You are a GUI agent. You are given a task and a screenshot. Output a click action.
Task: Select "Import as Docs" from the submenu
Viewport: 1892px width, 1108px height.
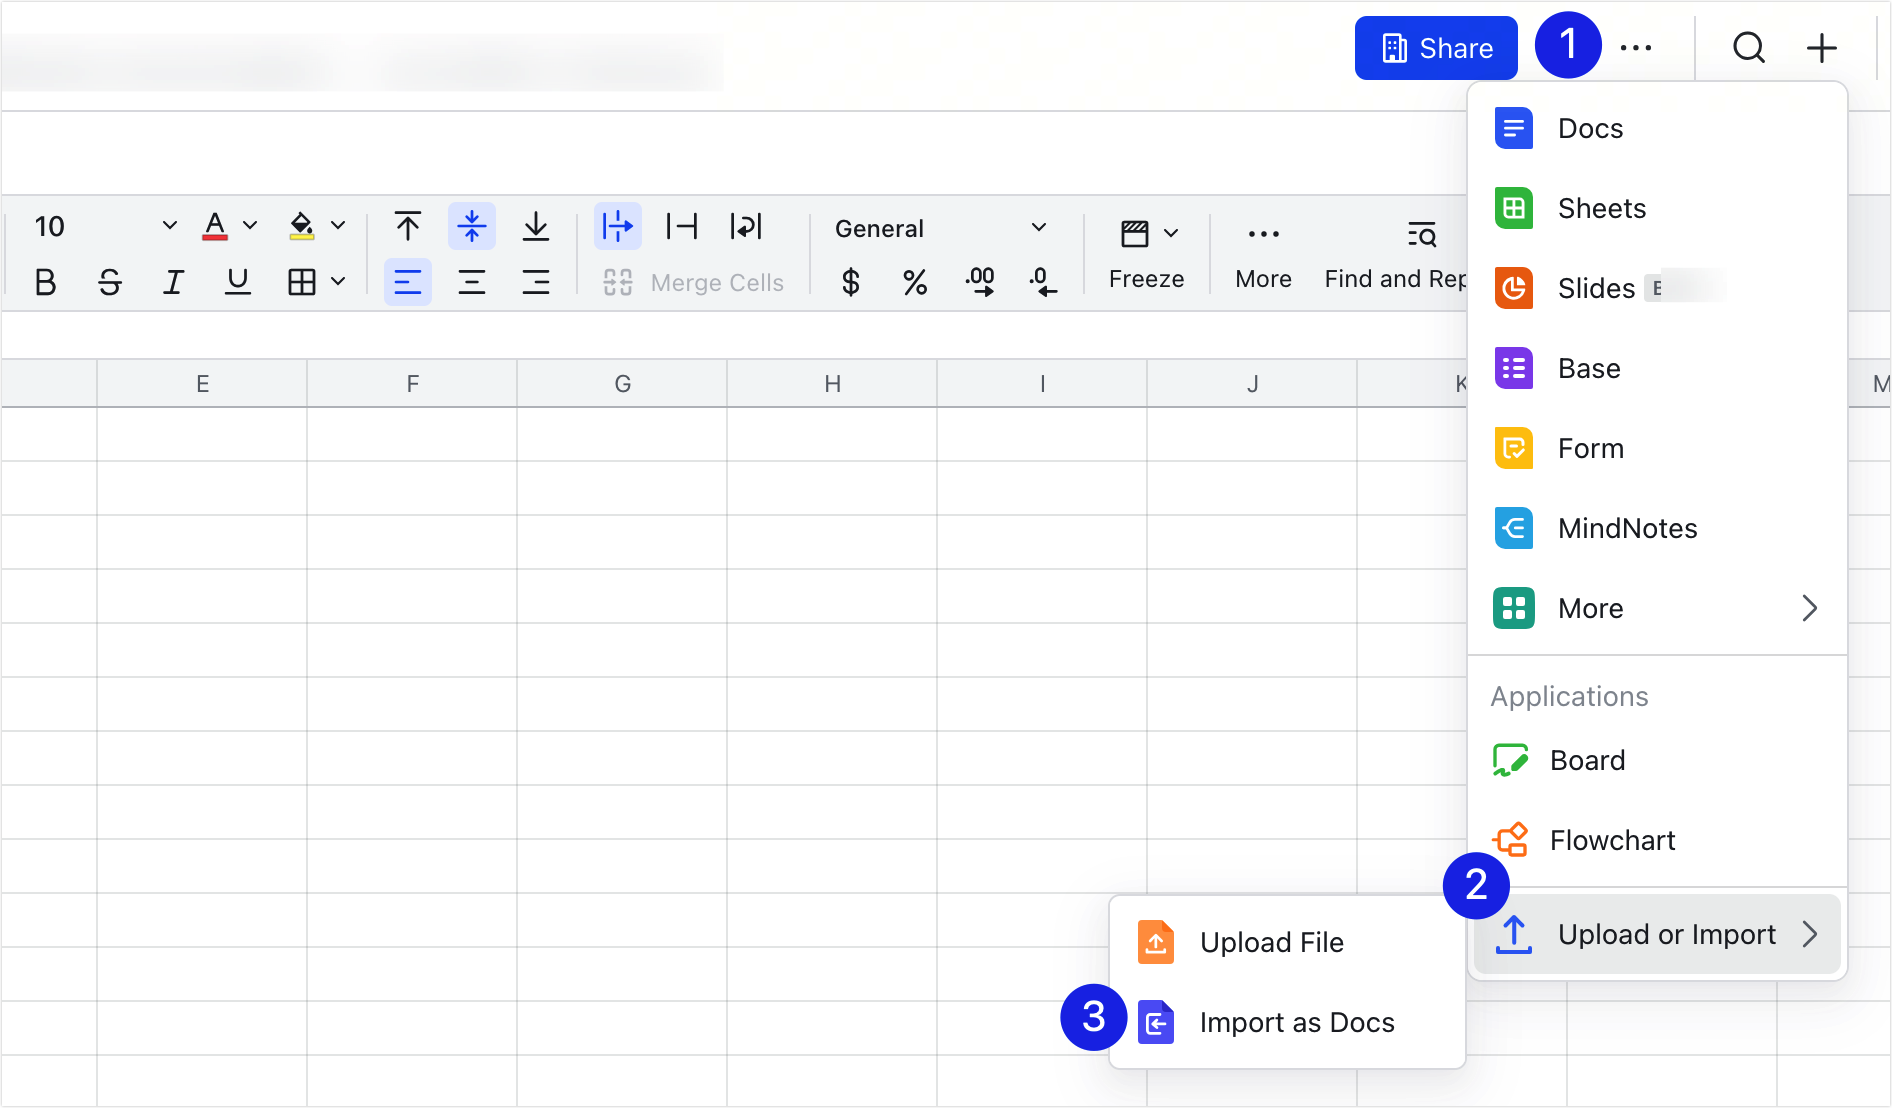click(1297, 1022)
